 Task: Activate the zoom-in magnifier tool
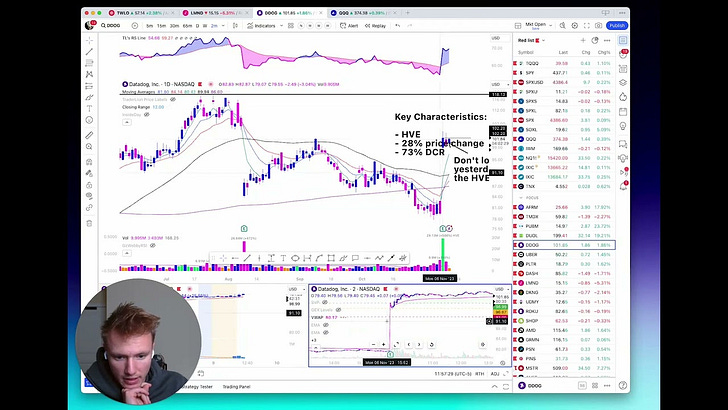[x=89, y=147]
